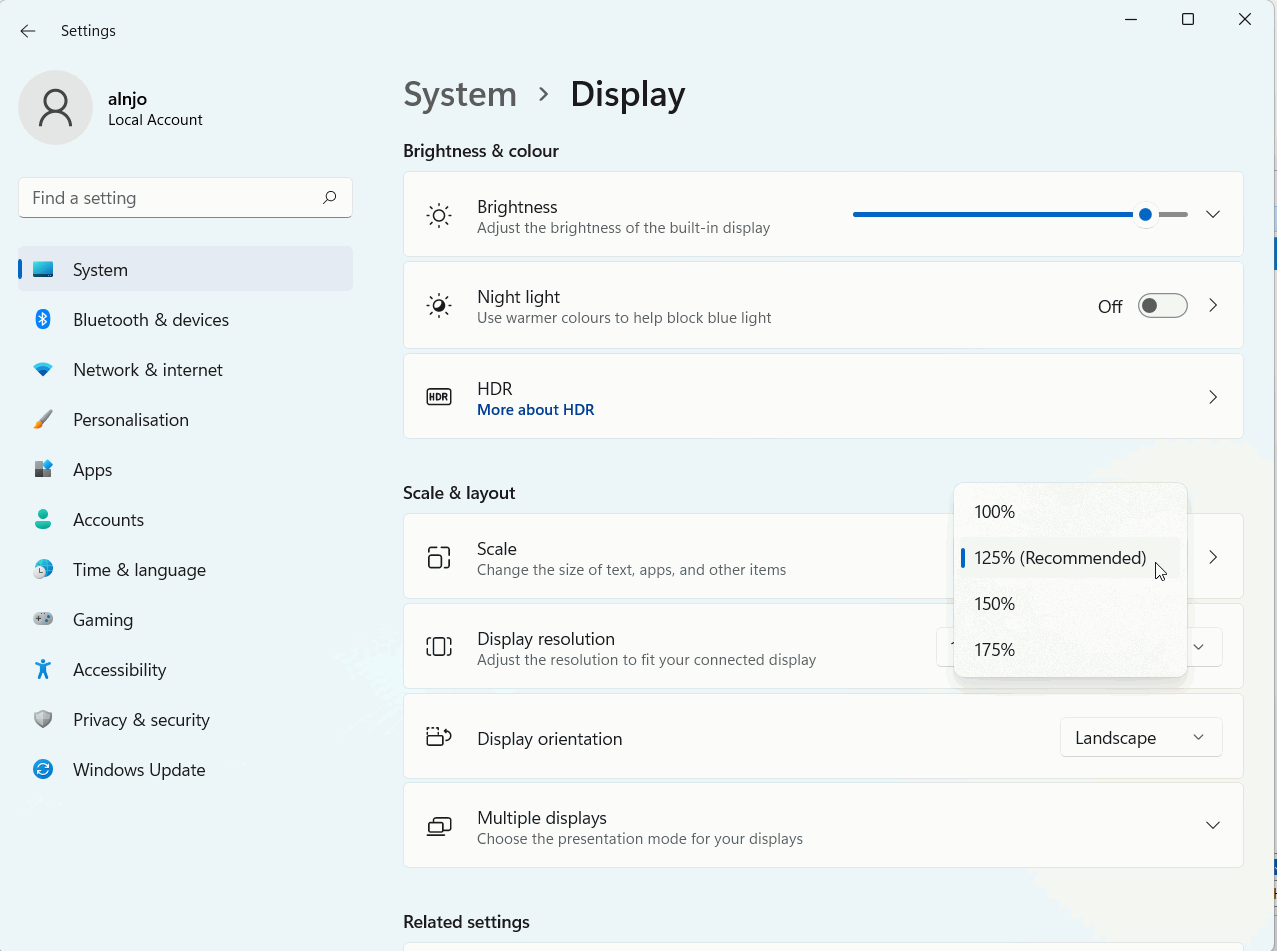
Task: Click the Gaming controller icon
Action: coord(43,620)
